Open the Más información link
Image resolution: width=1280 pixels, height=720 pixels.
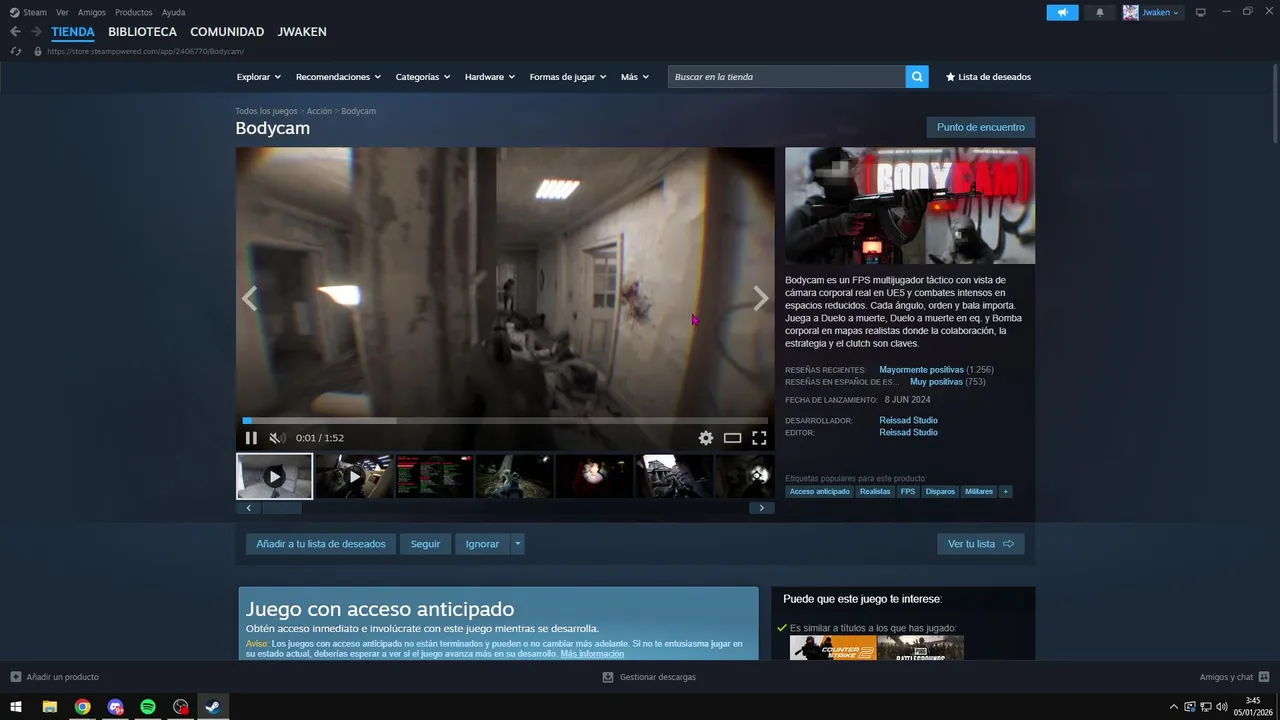(x=592, y=654)
